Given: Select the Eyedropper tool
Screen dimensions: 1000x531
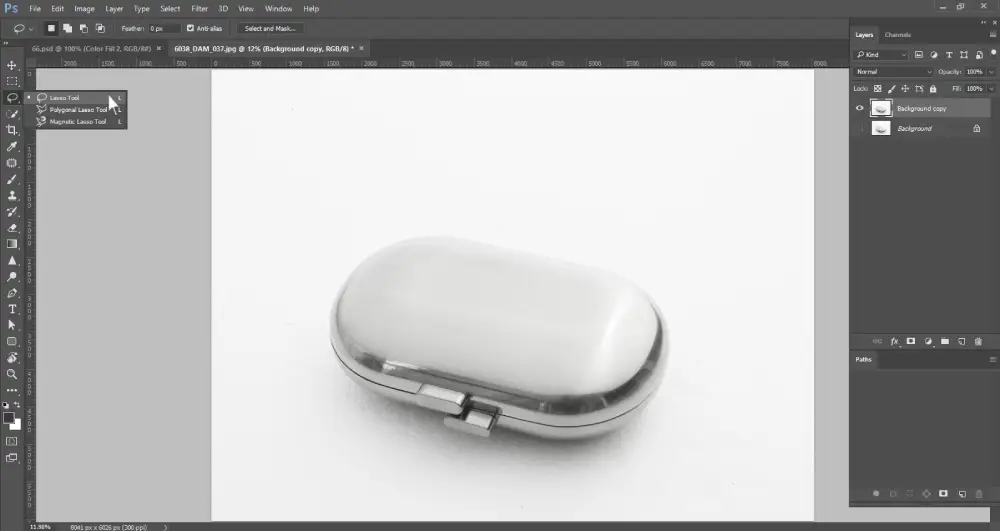Looking at the screenshot, I should point(12,147).
